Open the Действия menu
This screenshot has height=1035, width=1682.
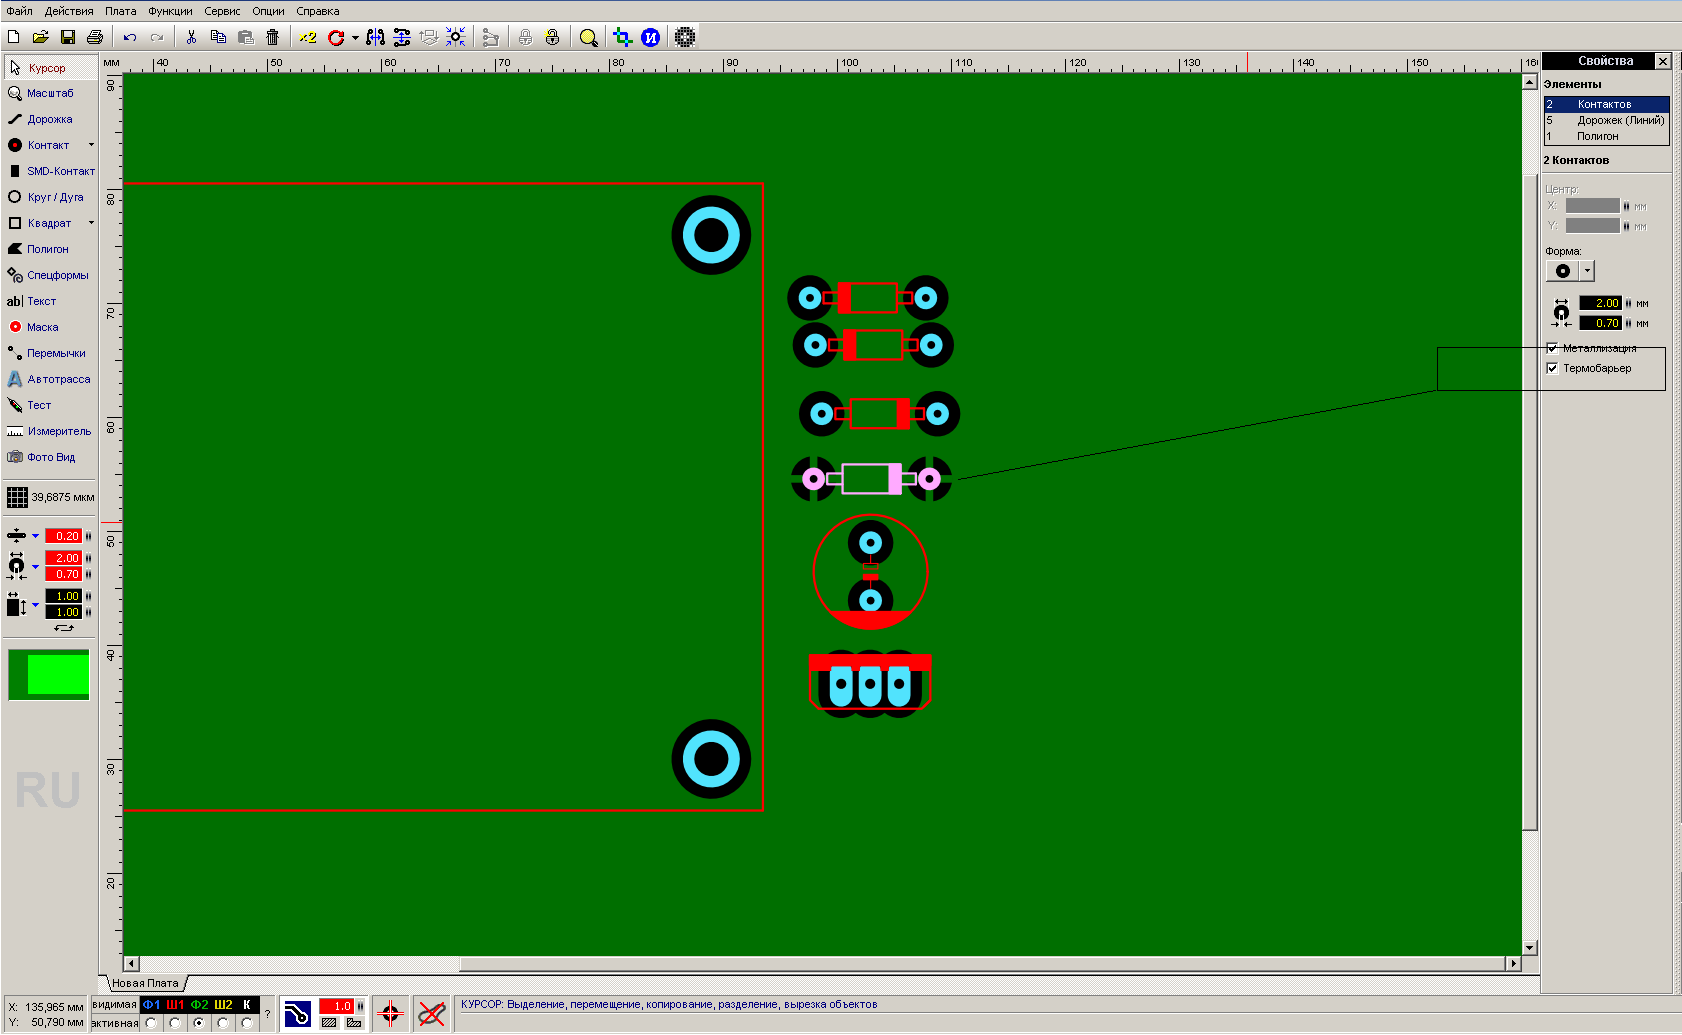[x=69, y=11]
